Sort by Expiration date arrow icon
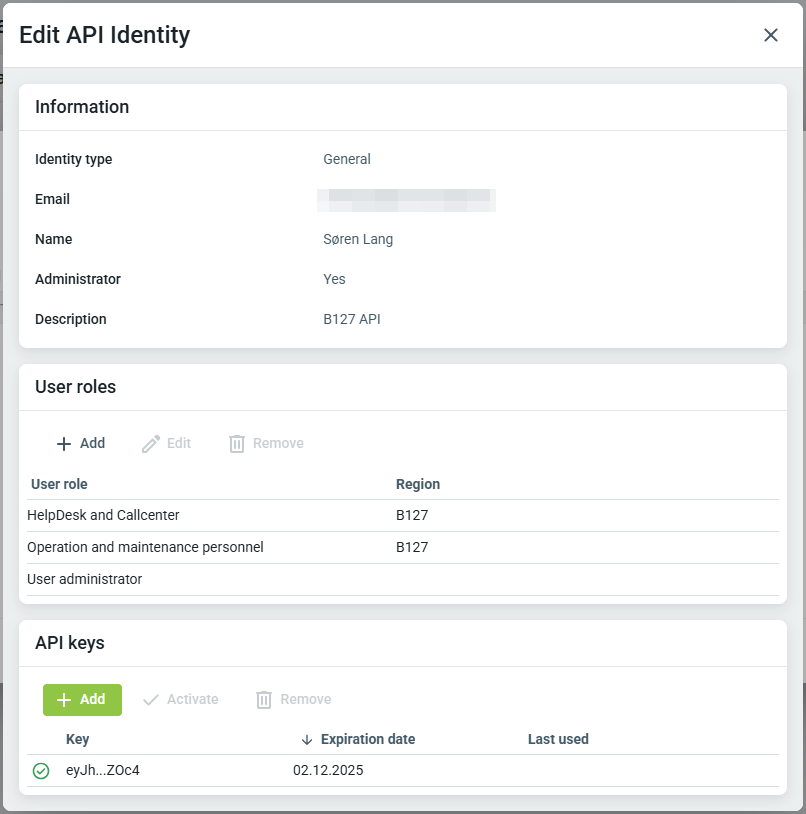 pyautogui.click(x=307, y=740)
